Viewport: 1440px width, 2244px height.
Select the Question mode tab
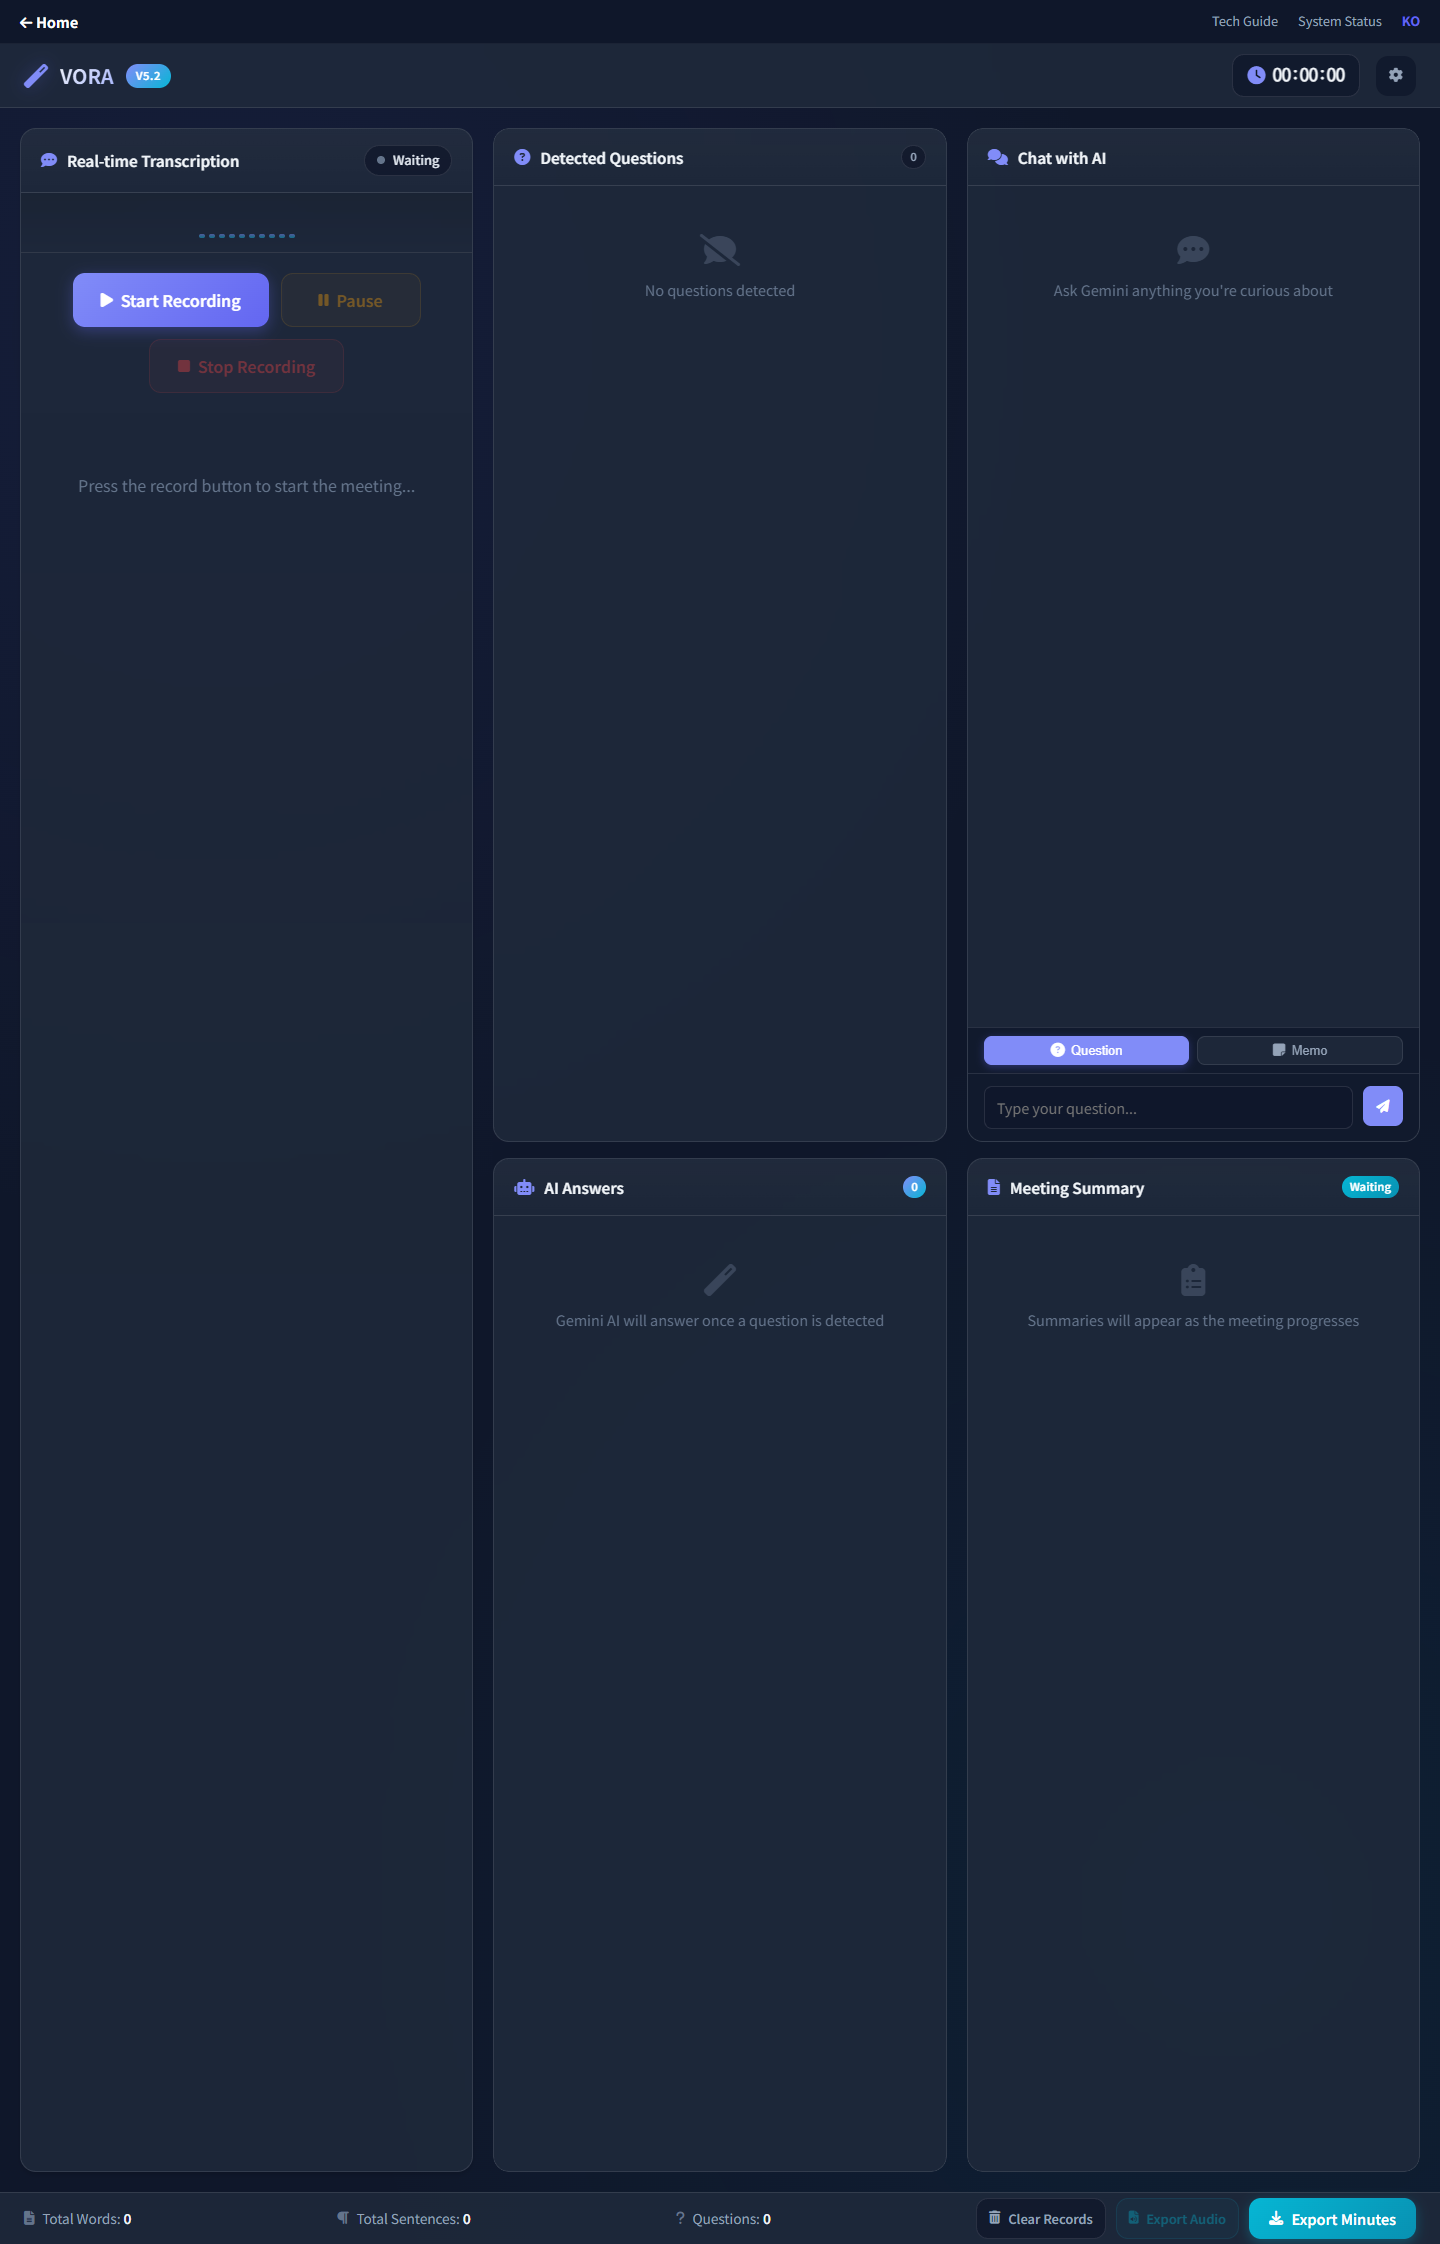(1086, 1050)
